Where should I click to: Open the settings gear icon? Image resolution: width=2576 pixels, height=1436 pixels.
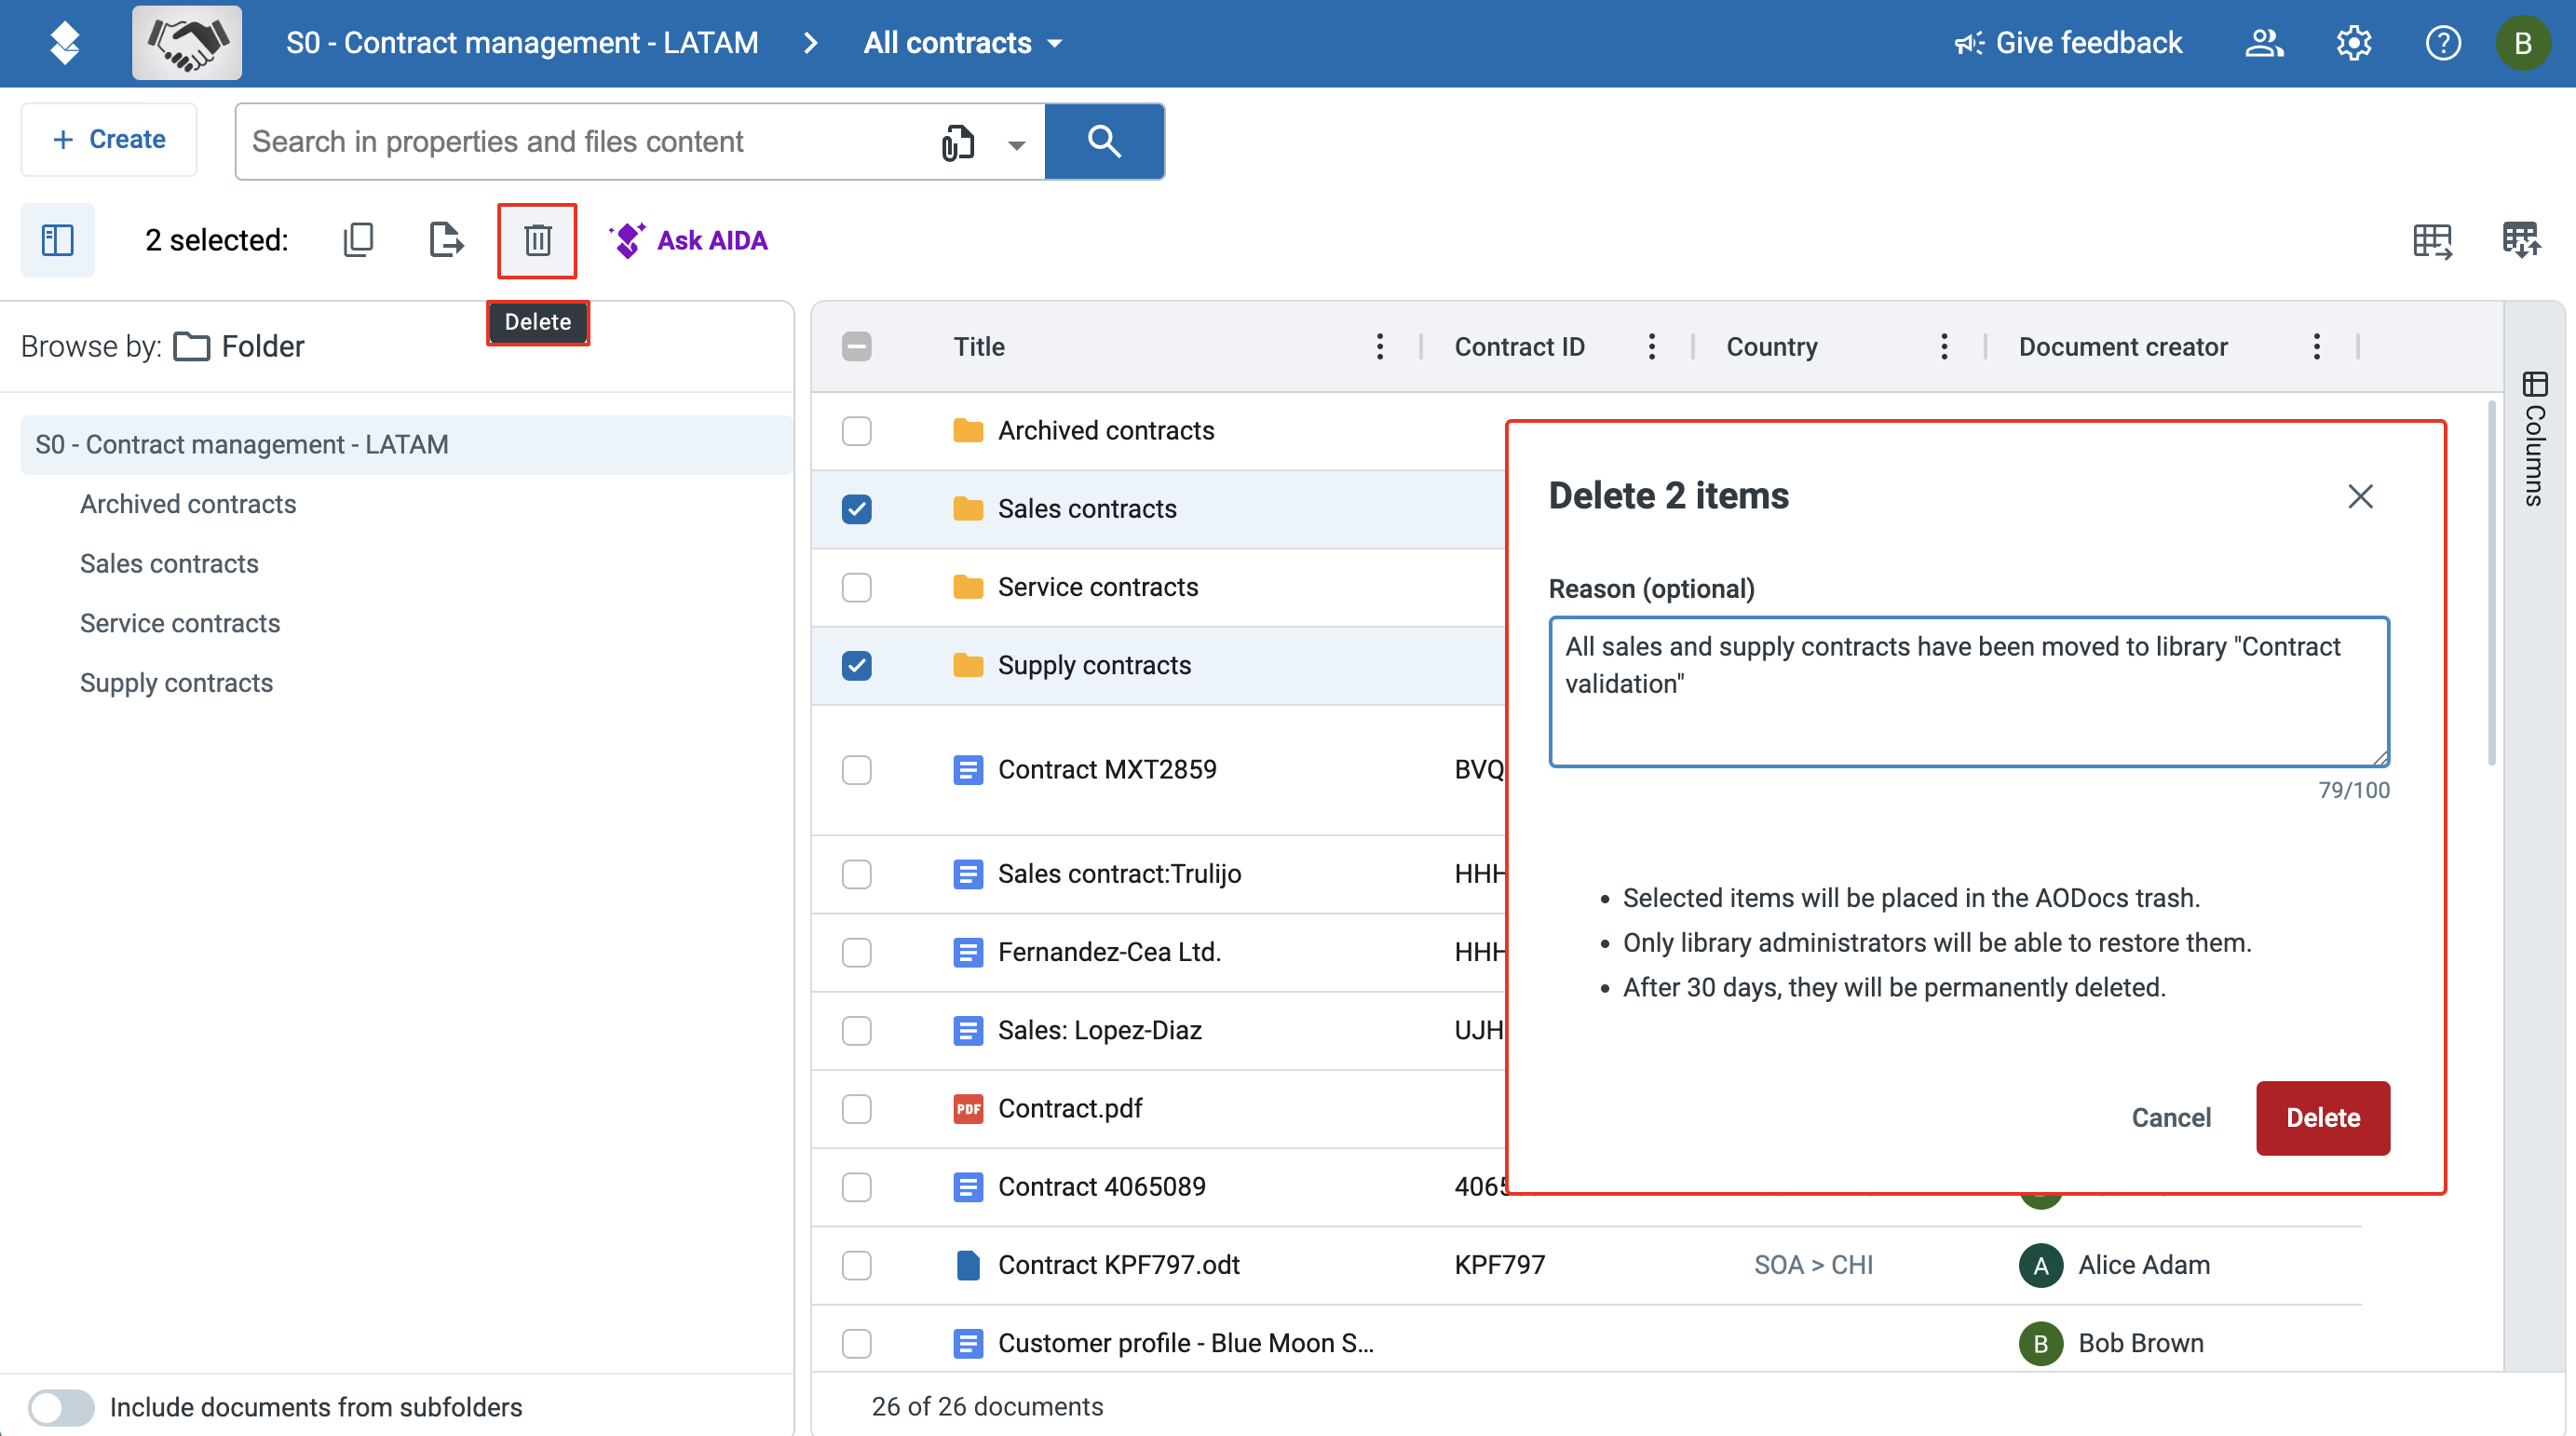[2354, 43]
